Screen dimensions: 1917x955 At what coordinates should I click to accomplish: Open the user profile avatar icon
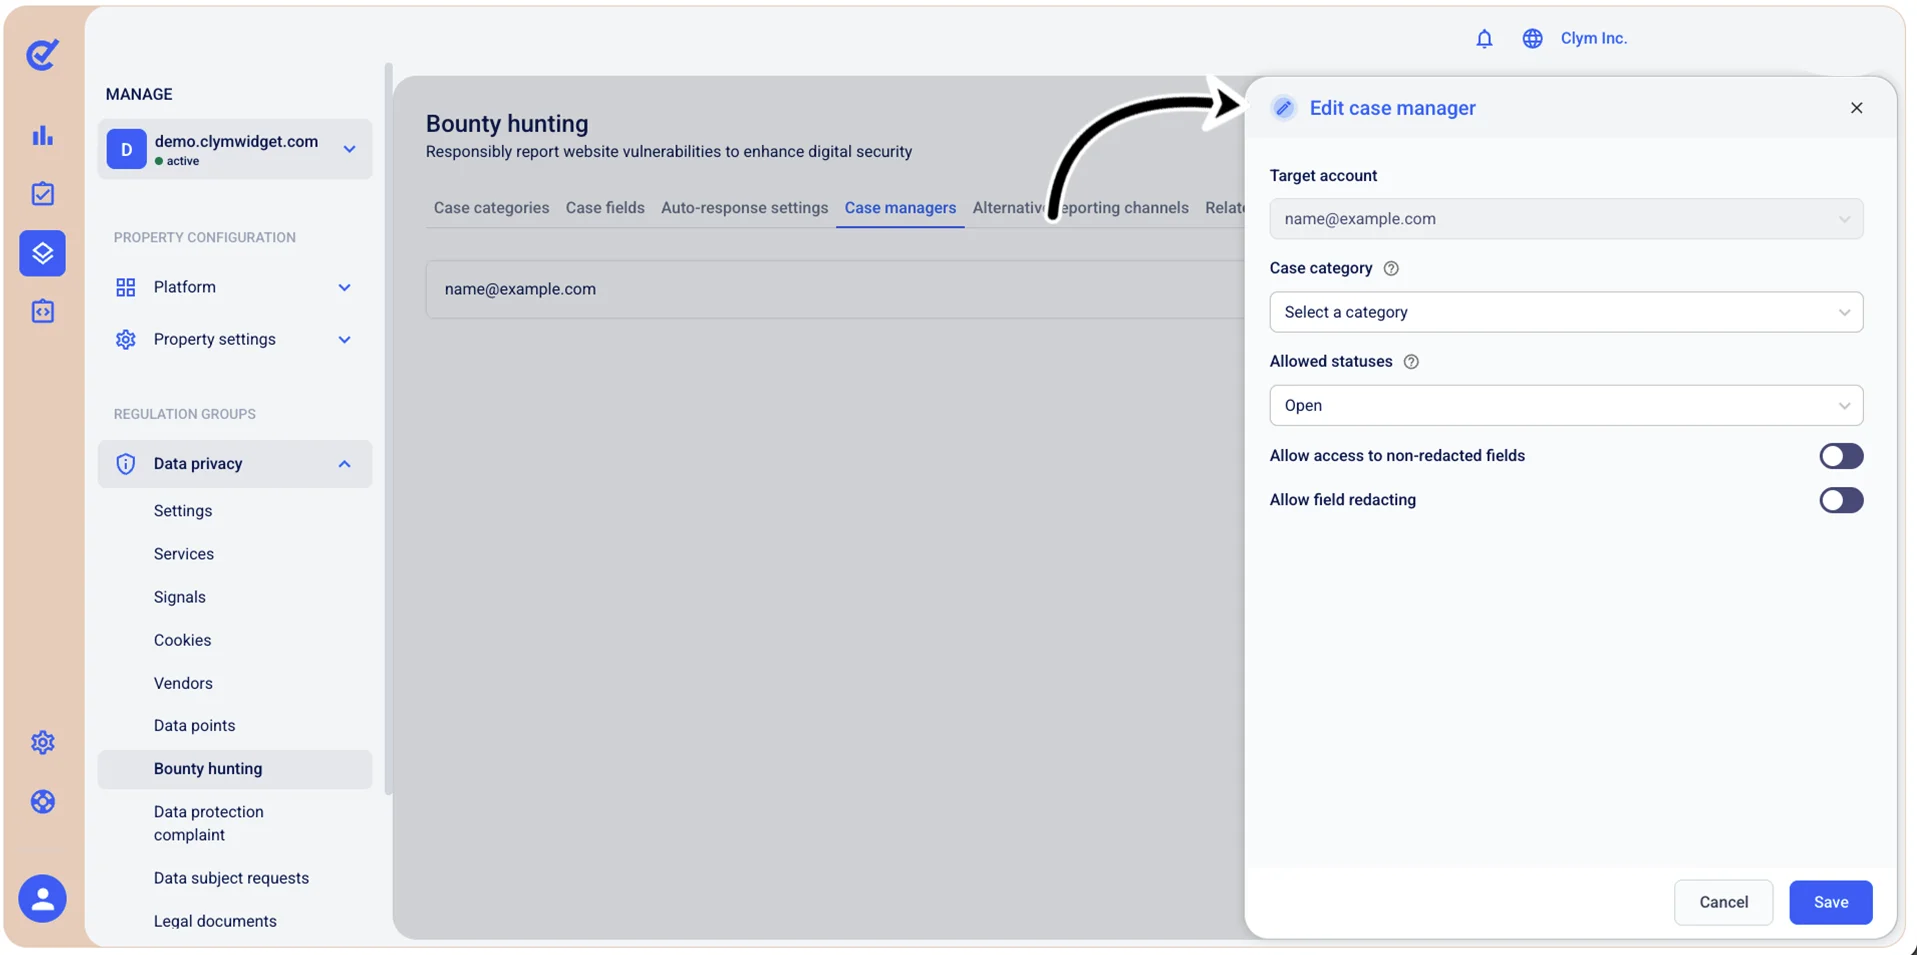pyautogui.click(x=42, y=899)
